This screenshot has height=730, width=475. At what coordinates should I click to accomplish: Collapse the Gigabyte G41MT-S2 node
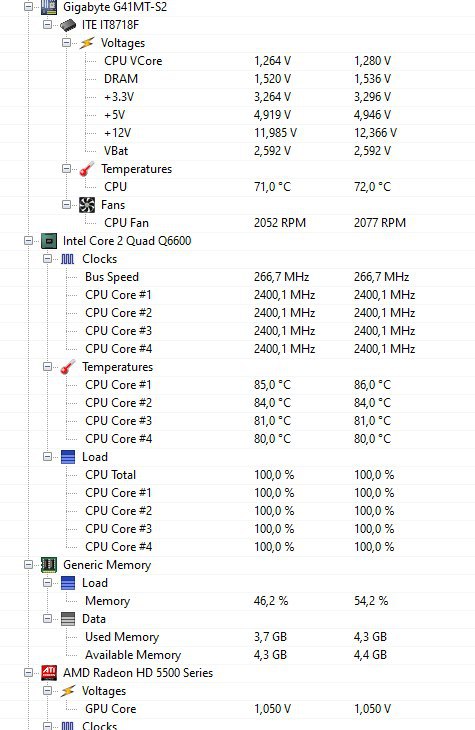click(x=28, y=7)
